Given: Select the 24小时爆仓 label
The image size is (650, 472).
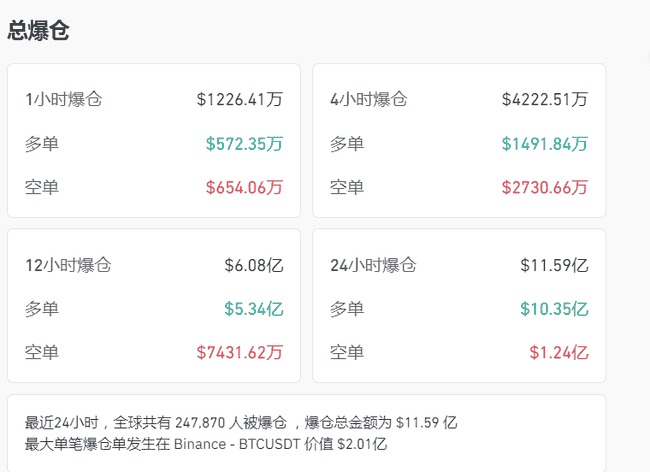Looking at the screenshot, I should [373, 265].
